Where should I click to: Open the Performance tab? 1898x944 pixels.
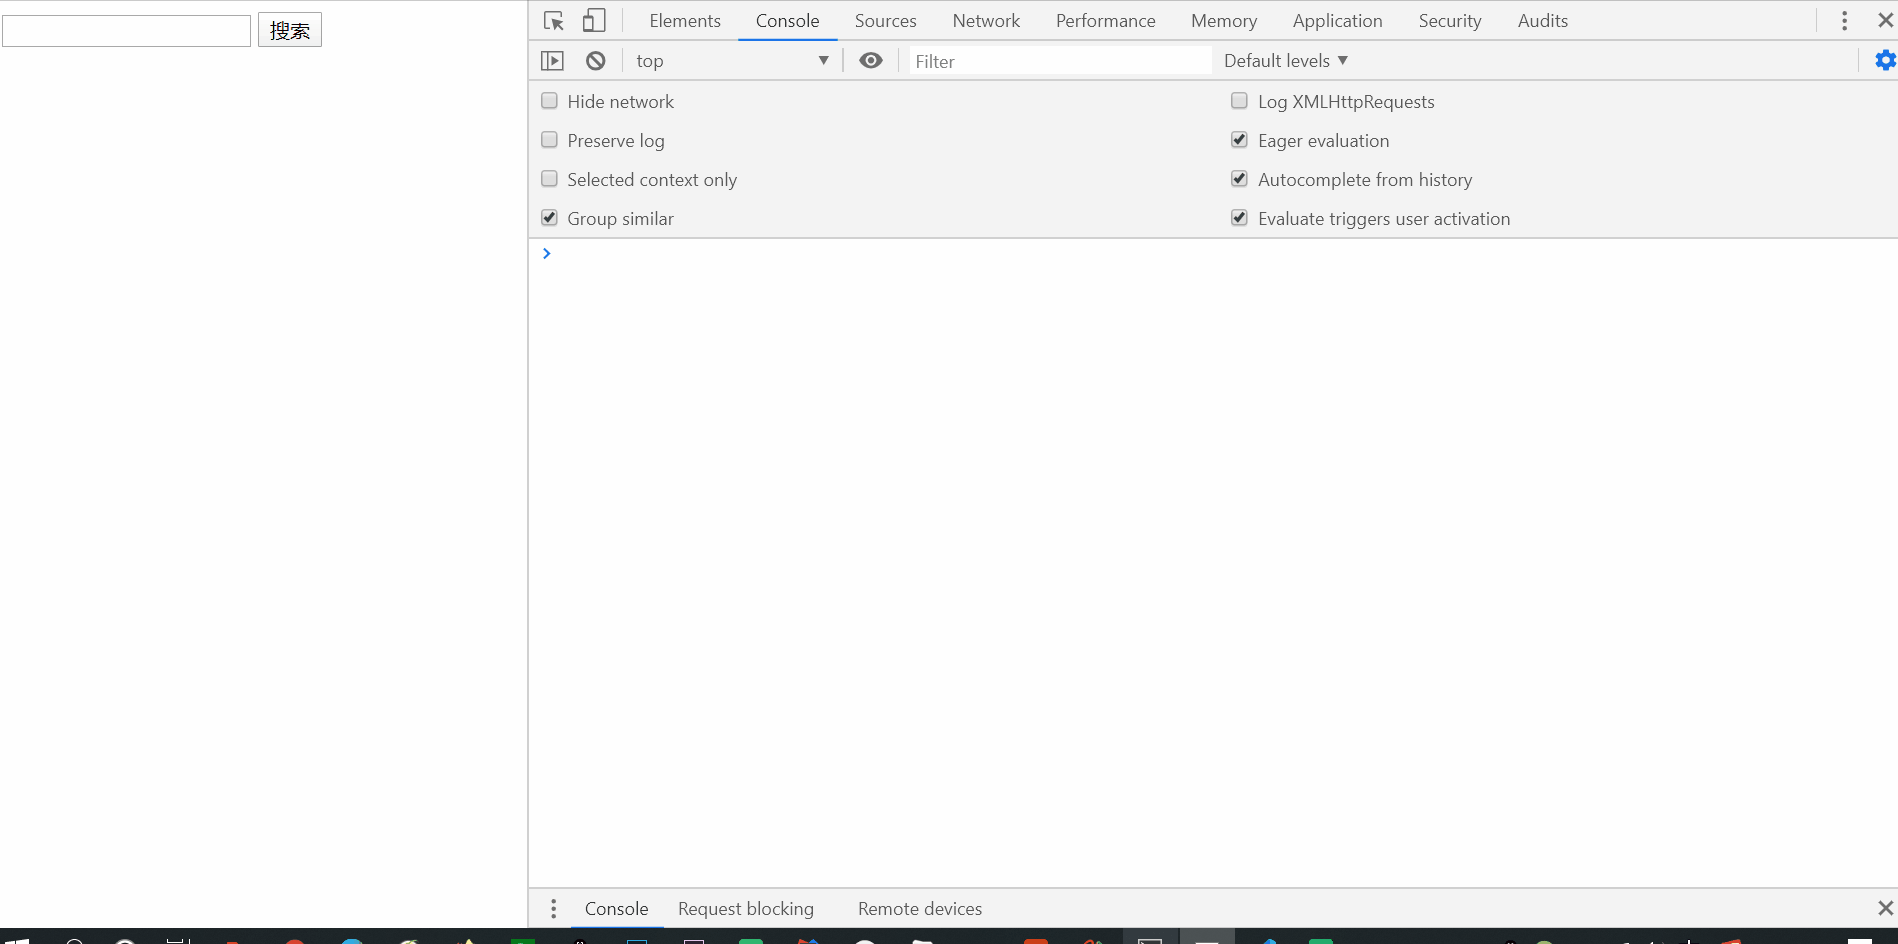pyautogui.click(x=1106, y=21)
